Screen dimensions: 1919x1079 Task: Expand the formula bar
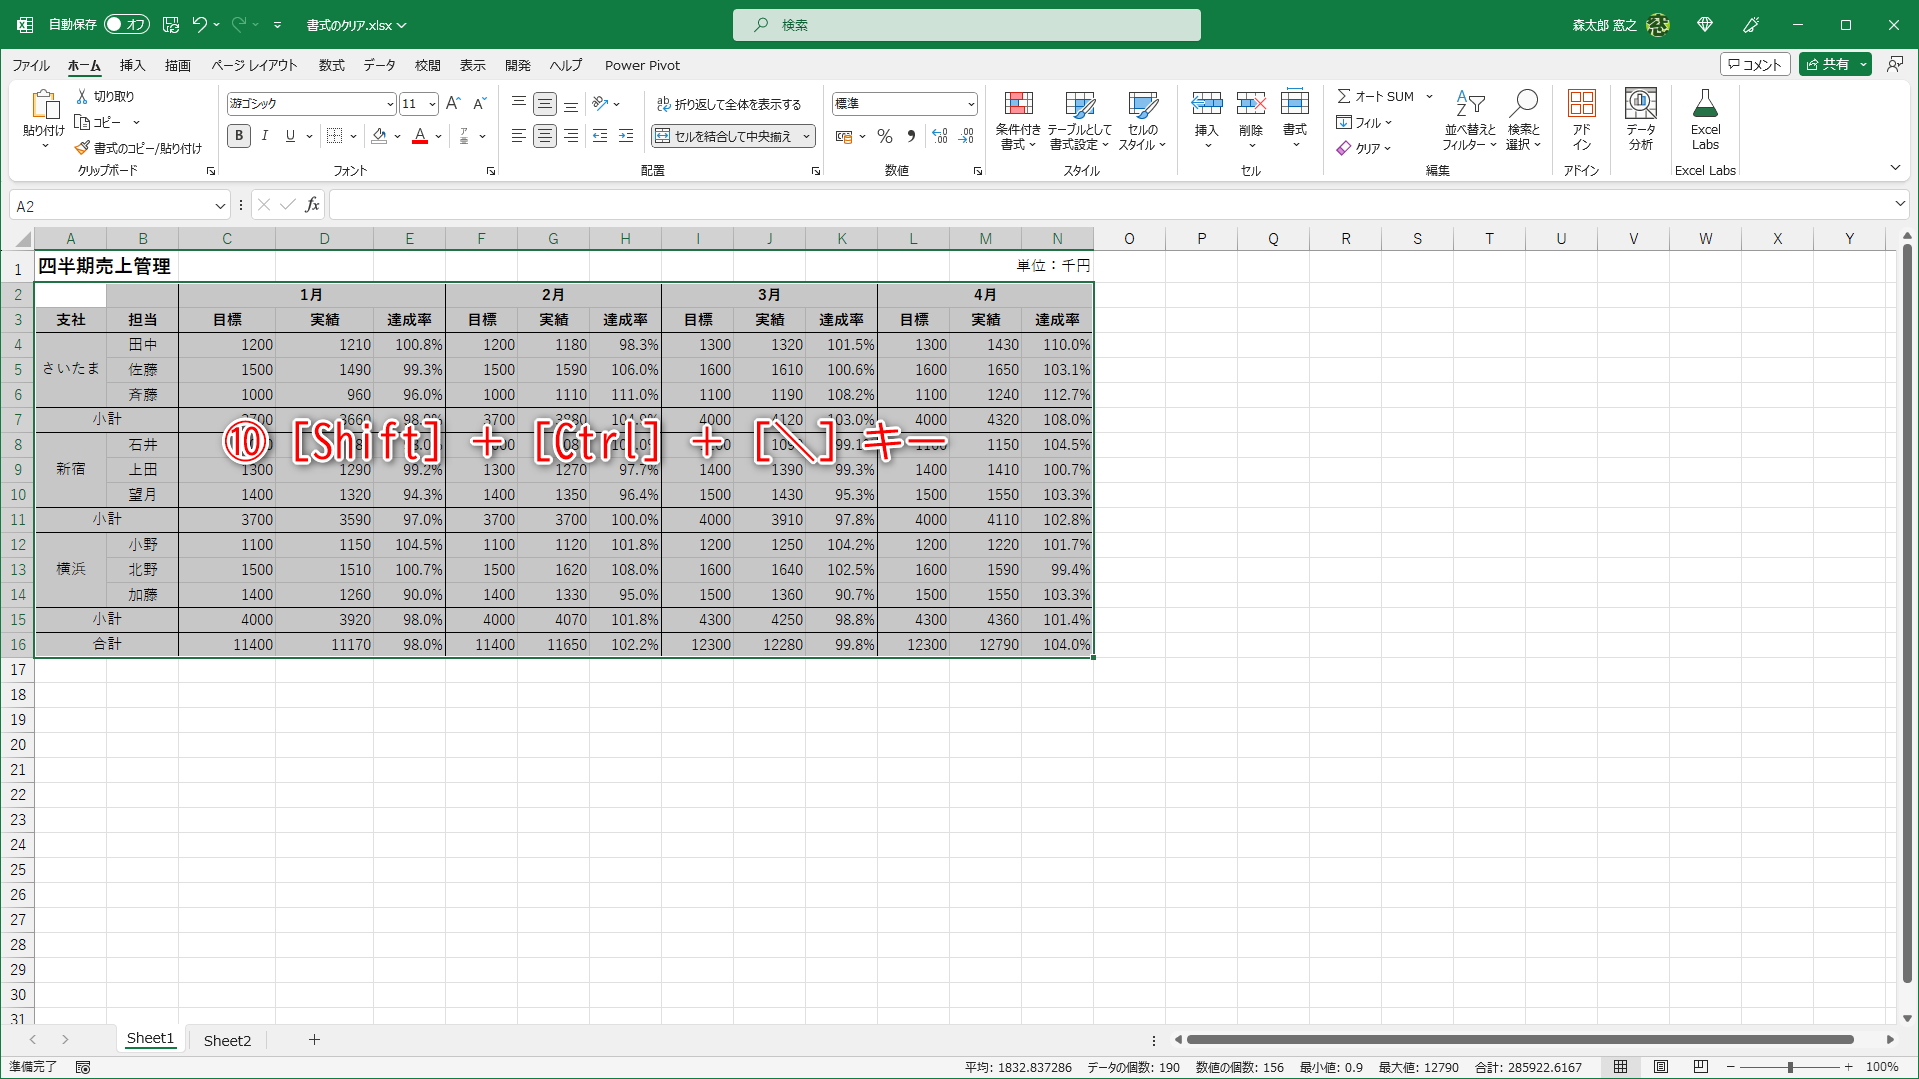pyautogui.click(x=1900, y=204)
